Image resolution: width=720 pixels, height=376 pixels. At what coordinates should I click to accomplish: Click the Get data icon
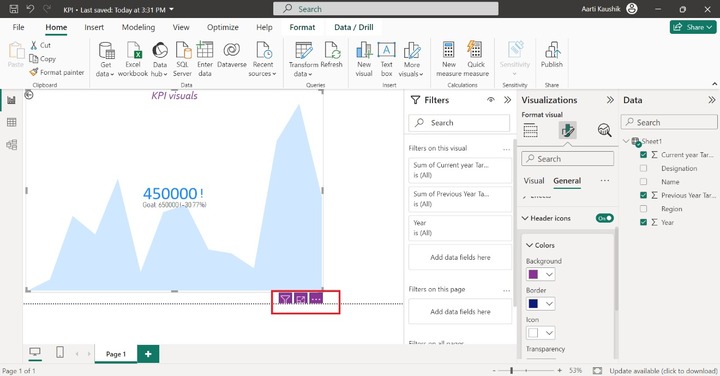[106, 50]
